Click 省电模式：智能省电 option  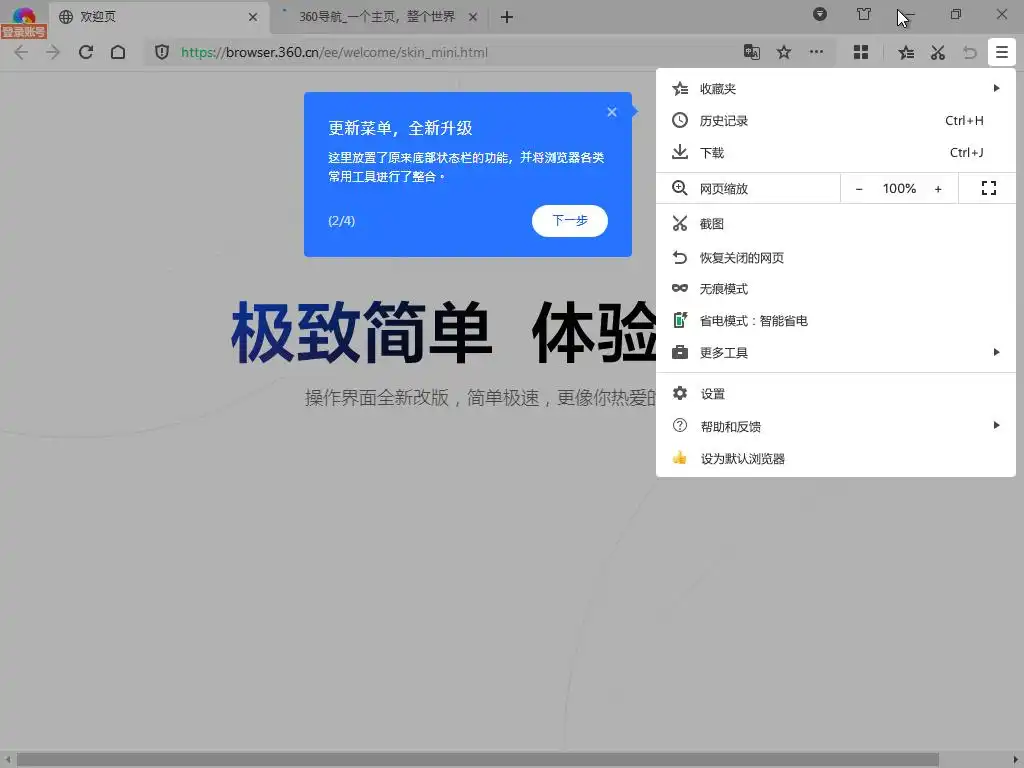coord(835,321)
